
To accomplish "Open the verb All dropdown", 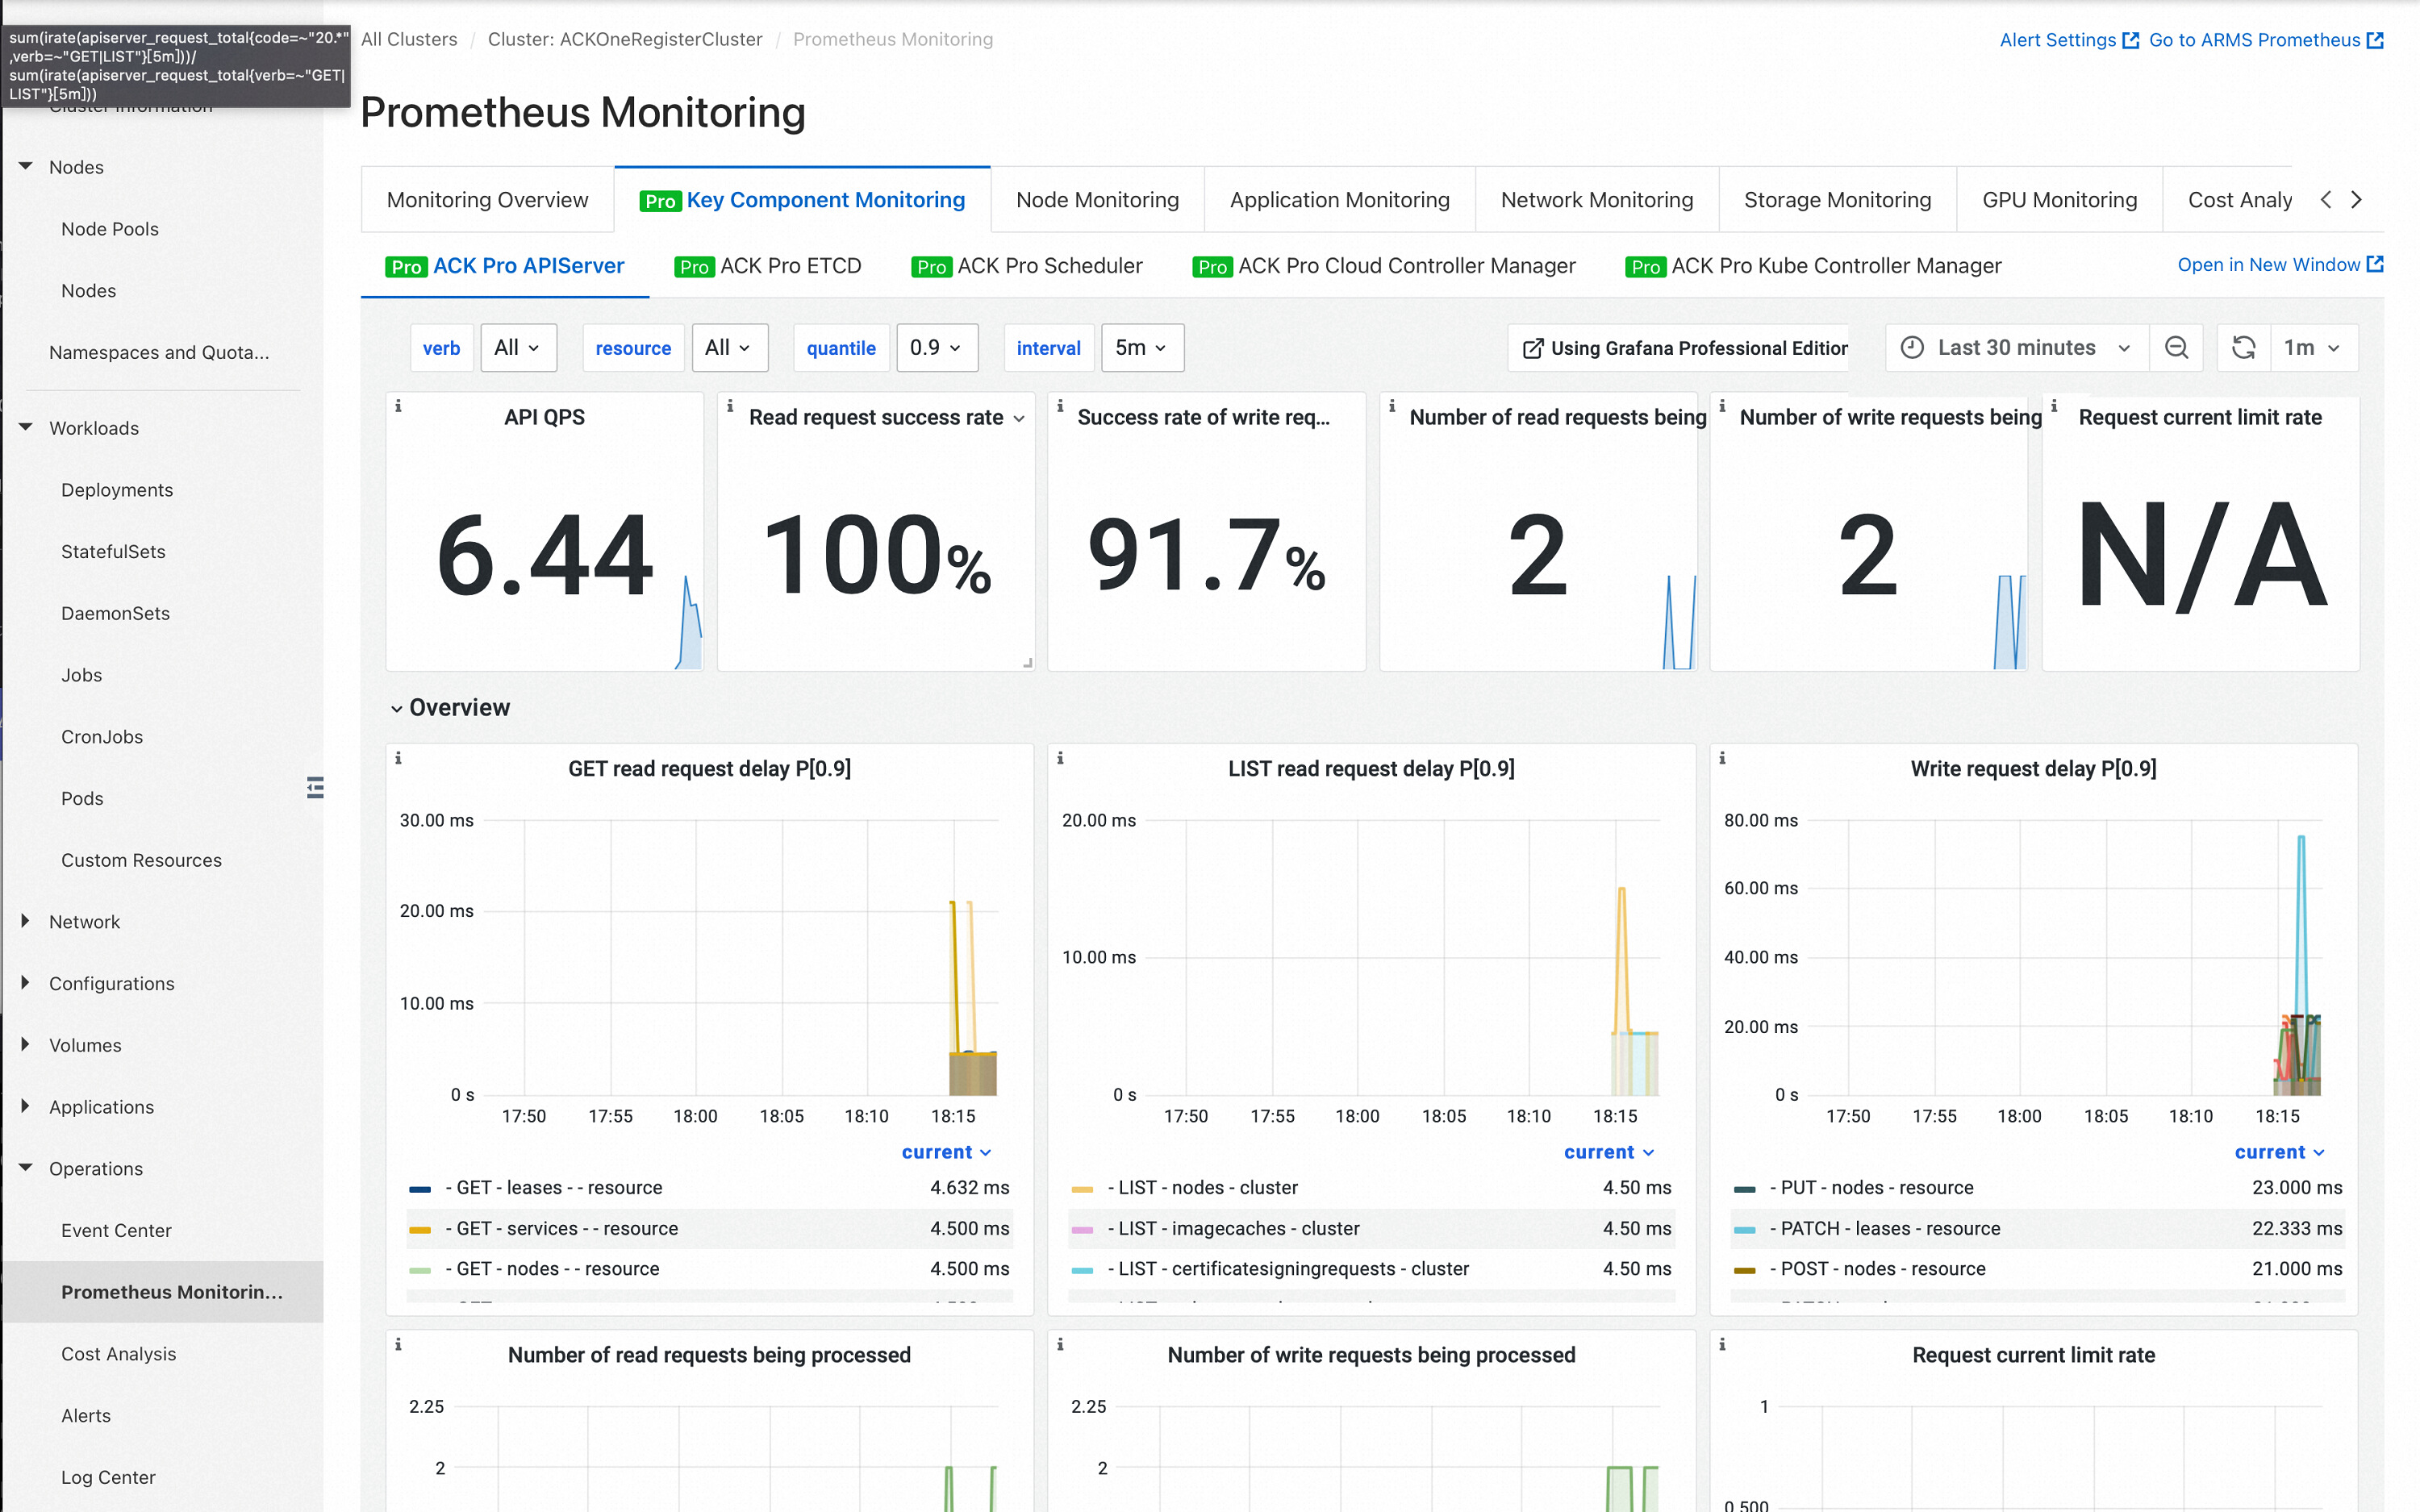I will coord(518,347).
